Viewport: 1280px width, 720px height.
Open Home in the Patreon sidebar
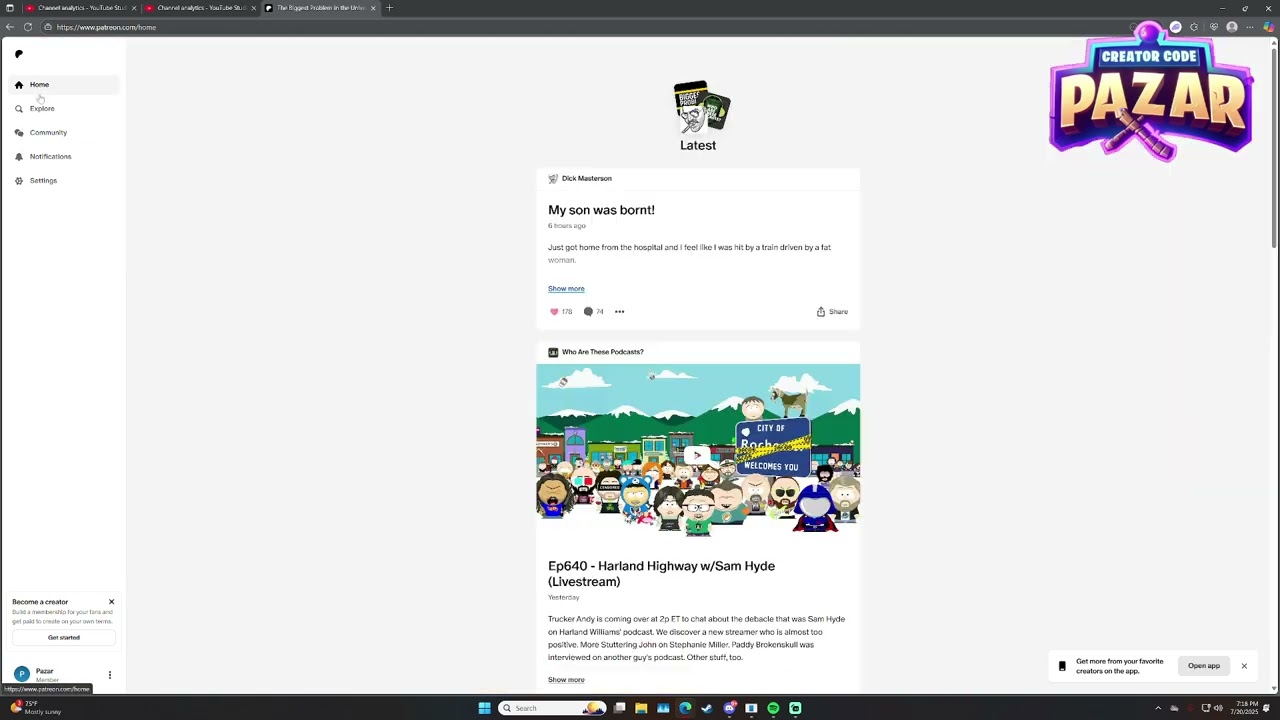pyautogui.click(x=64, y=85)
